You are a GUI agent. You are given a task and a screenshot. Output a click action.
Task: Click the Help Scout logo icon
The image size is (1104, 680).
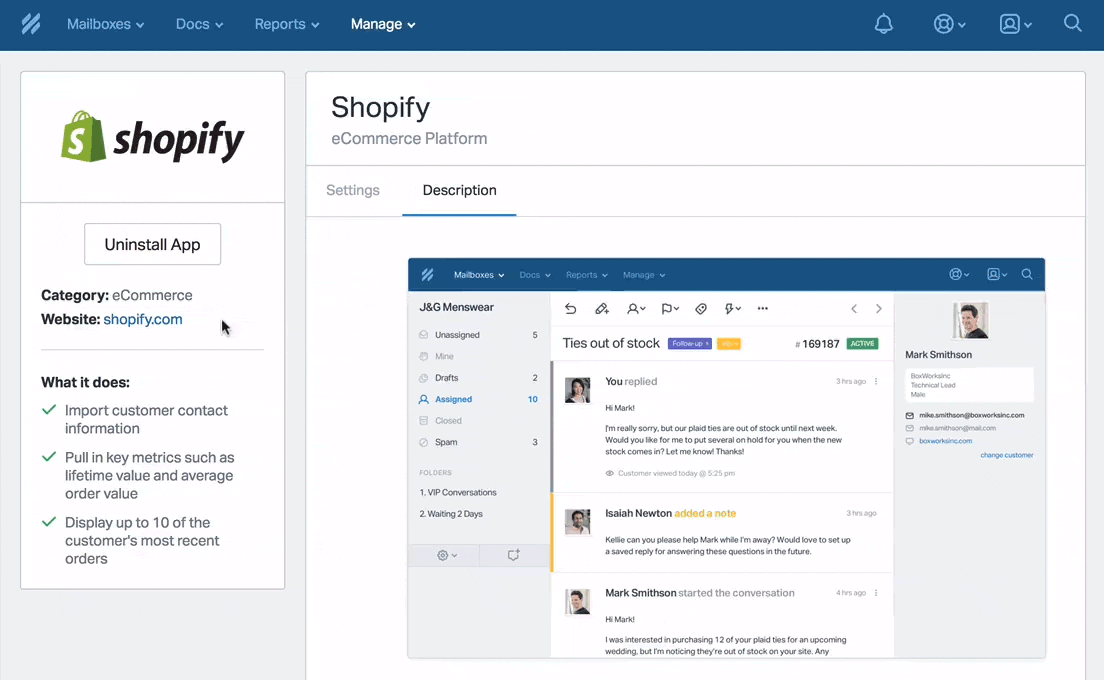point(31,24)
